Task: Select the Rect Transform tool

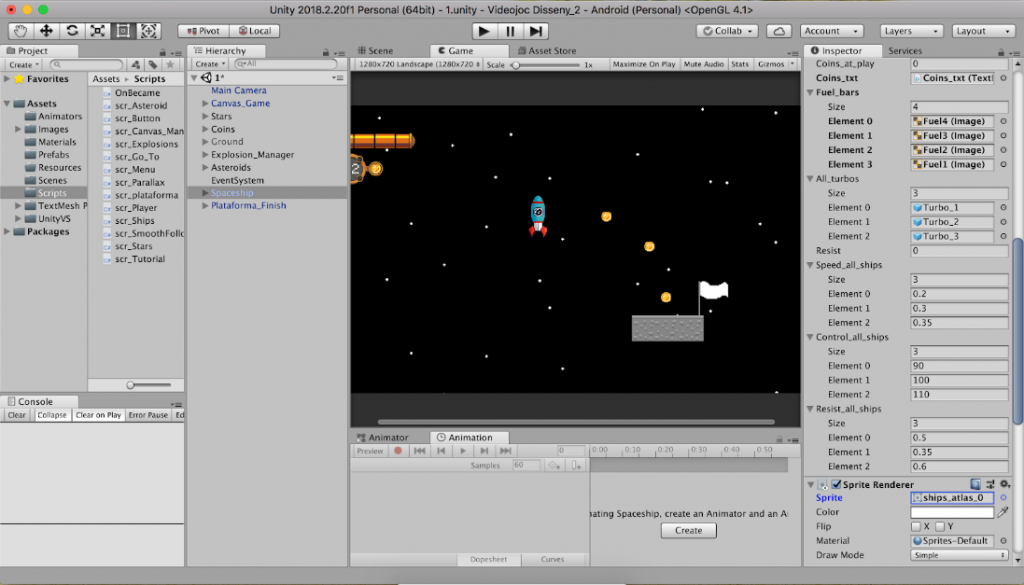Action: point(123,31)
